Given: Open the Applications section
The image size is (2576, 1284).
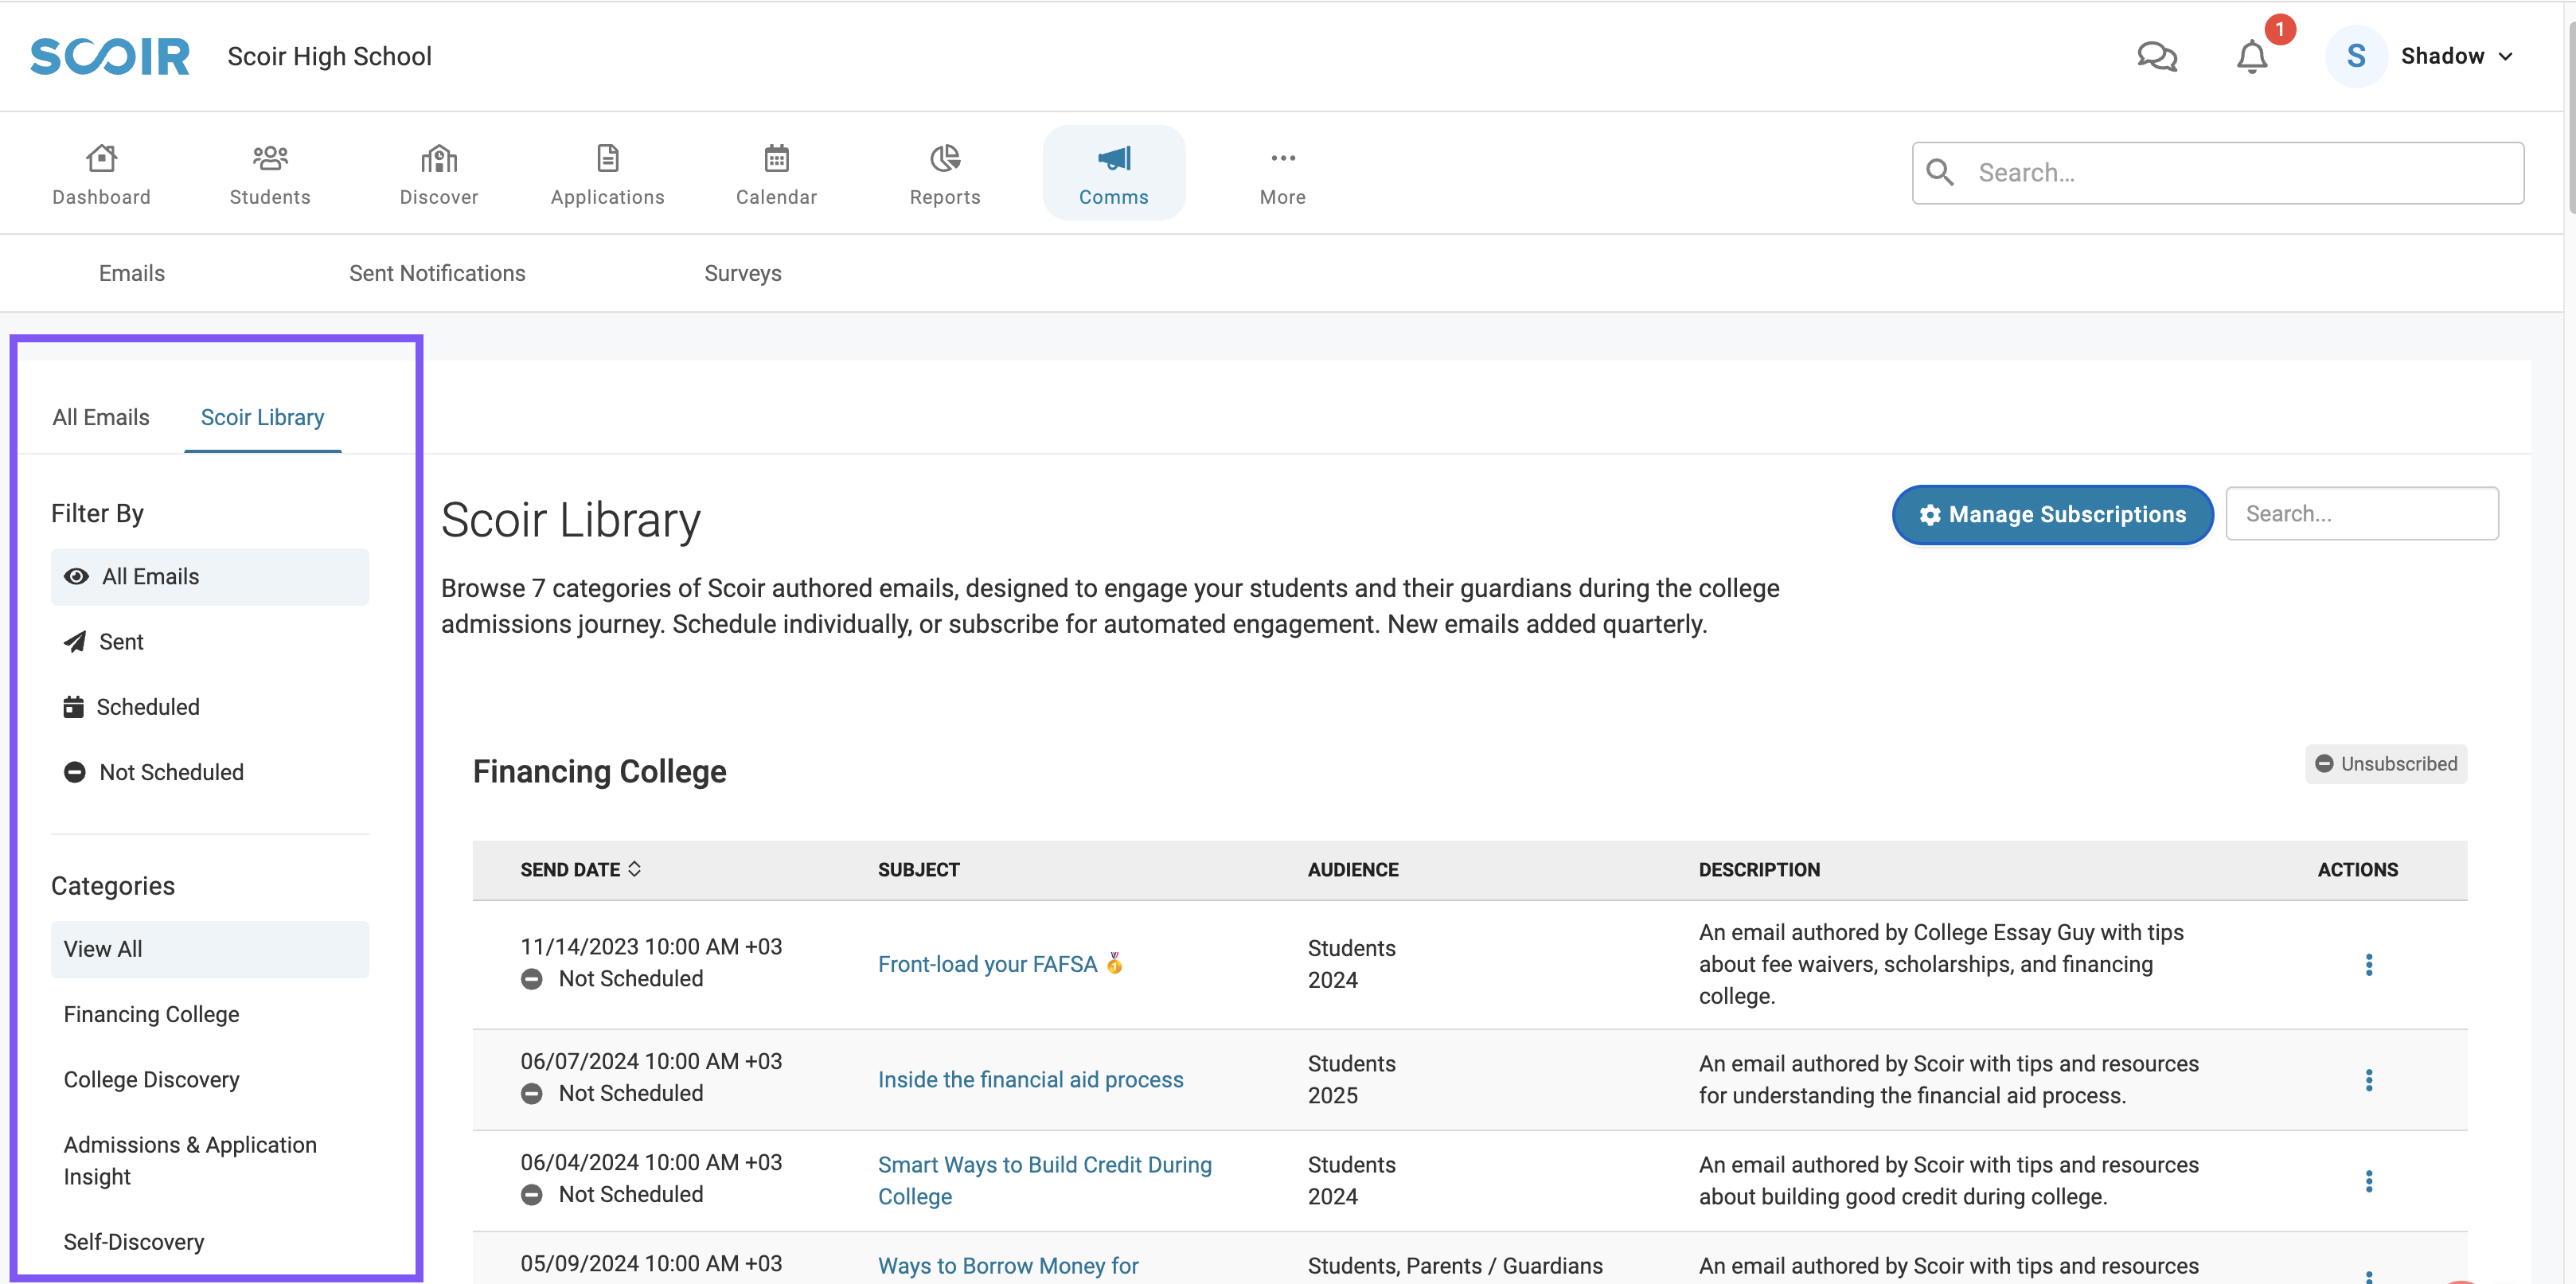Looking at the screenshot, I should tap(607, 173).
